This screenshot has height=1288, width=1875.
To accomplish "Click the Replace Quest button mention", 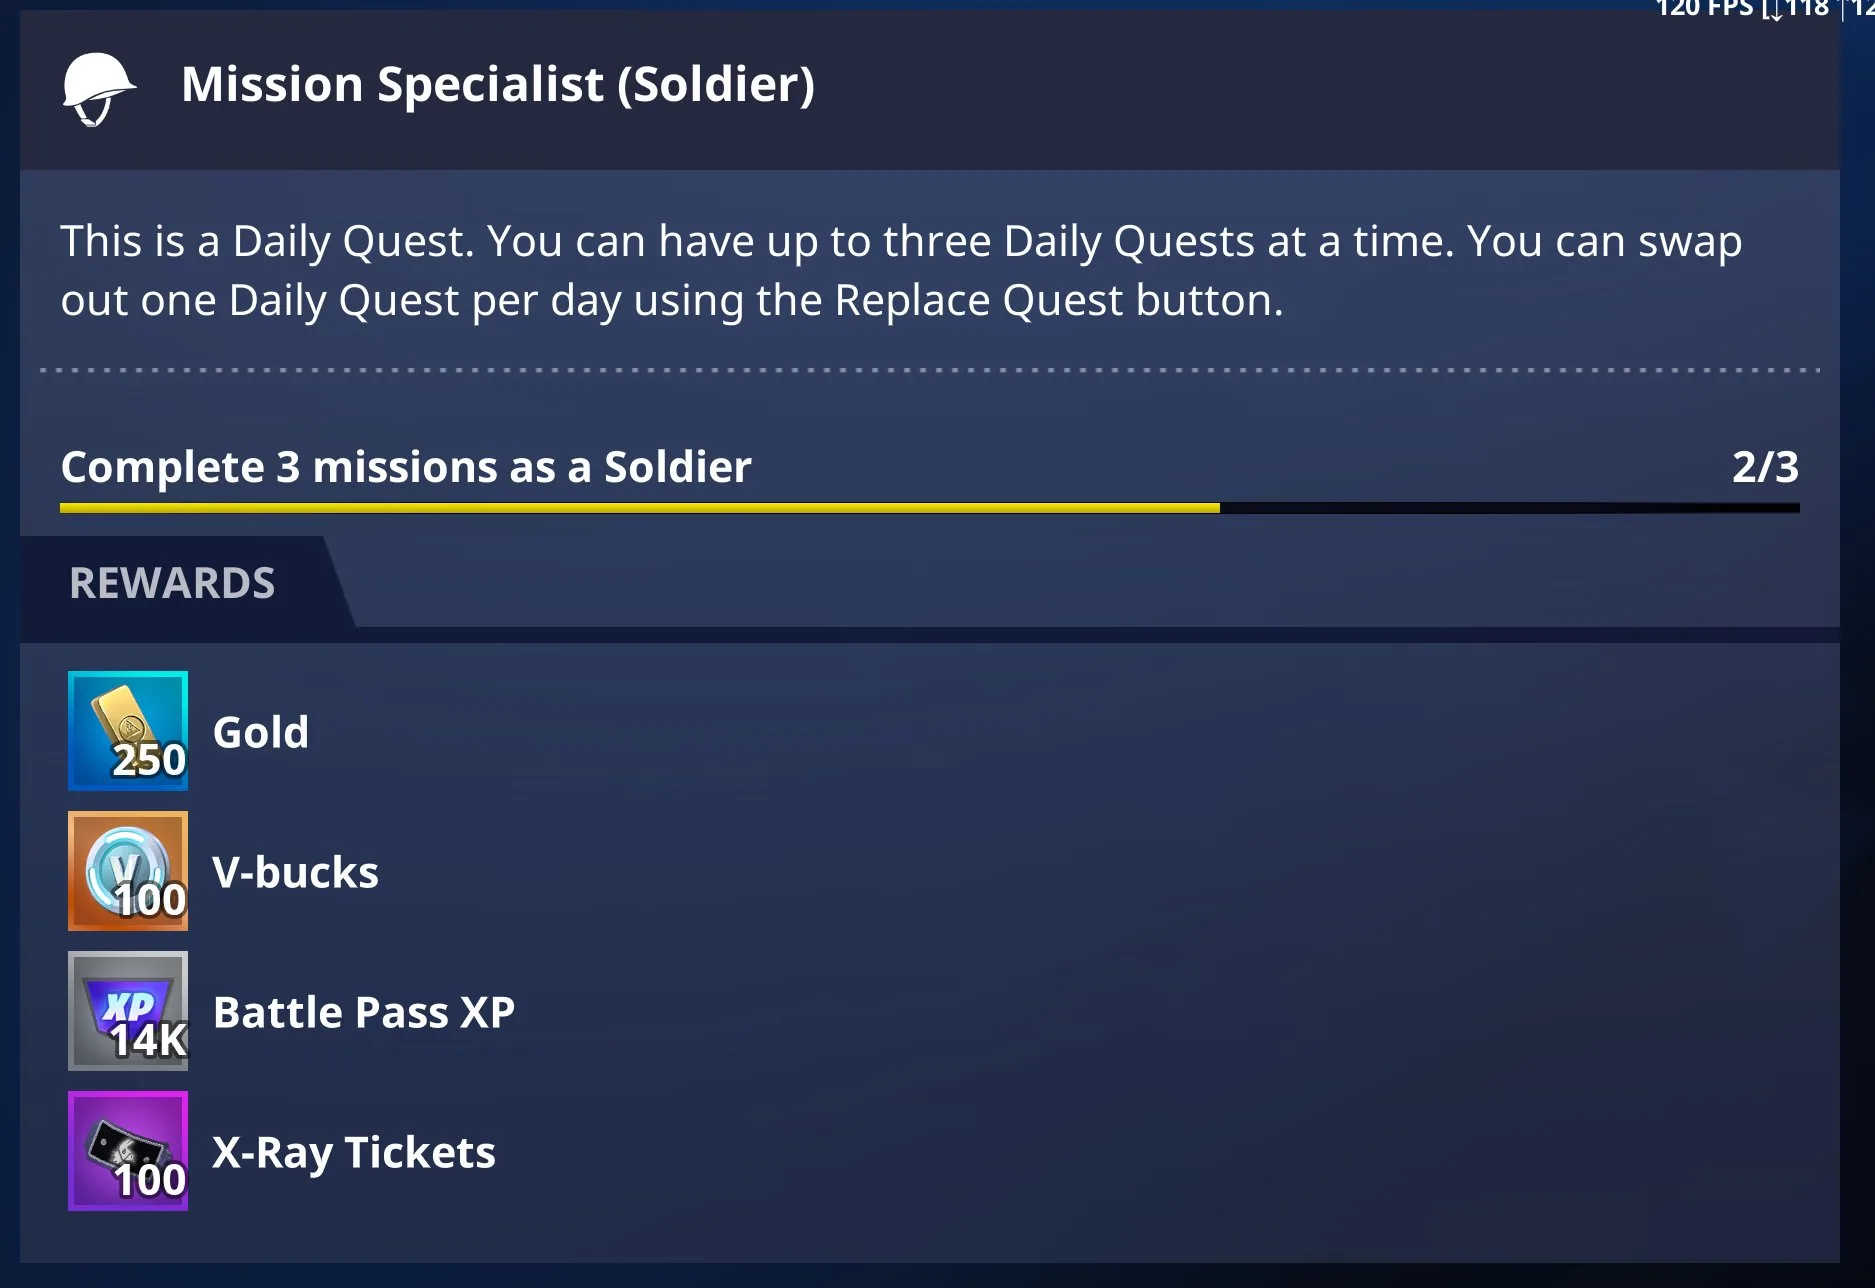I will [x=1058, y=301].
